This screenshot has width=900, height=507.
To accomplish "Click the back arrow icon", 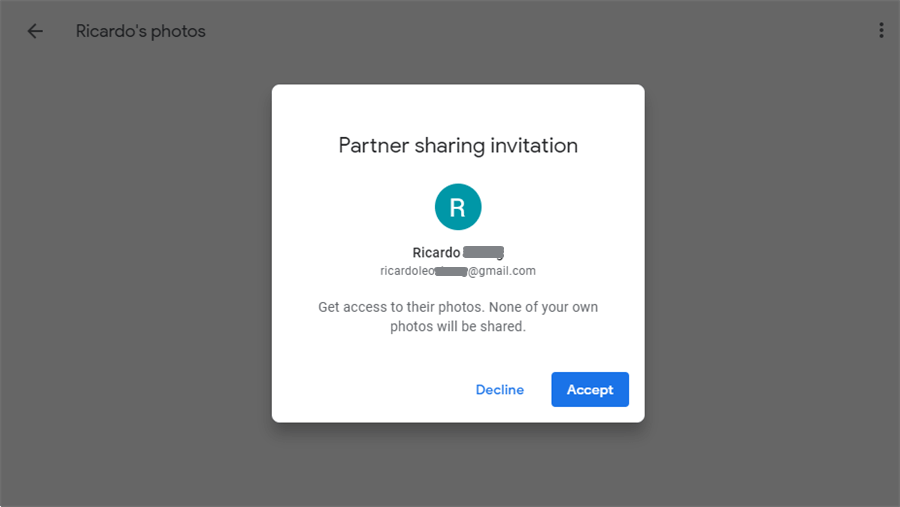I will pos(35,31).
